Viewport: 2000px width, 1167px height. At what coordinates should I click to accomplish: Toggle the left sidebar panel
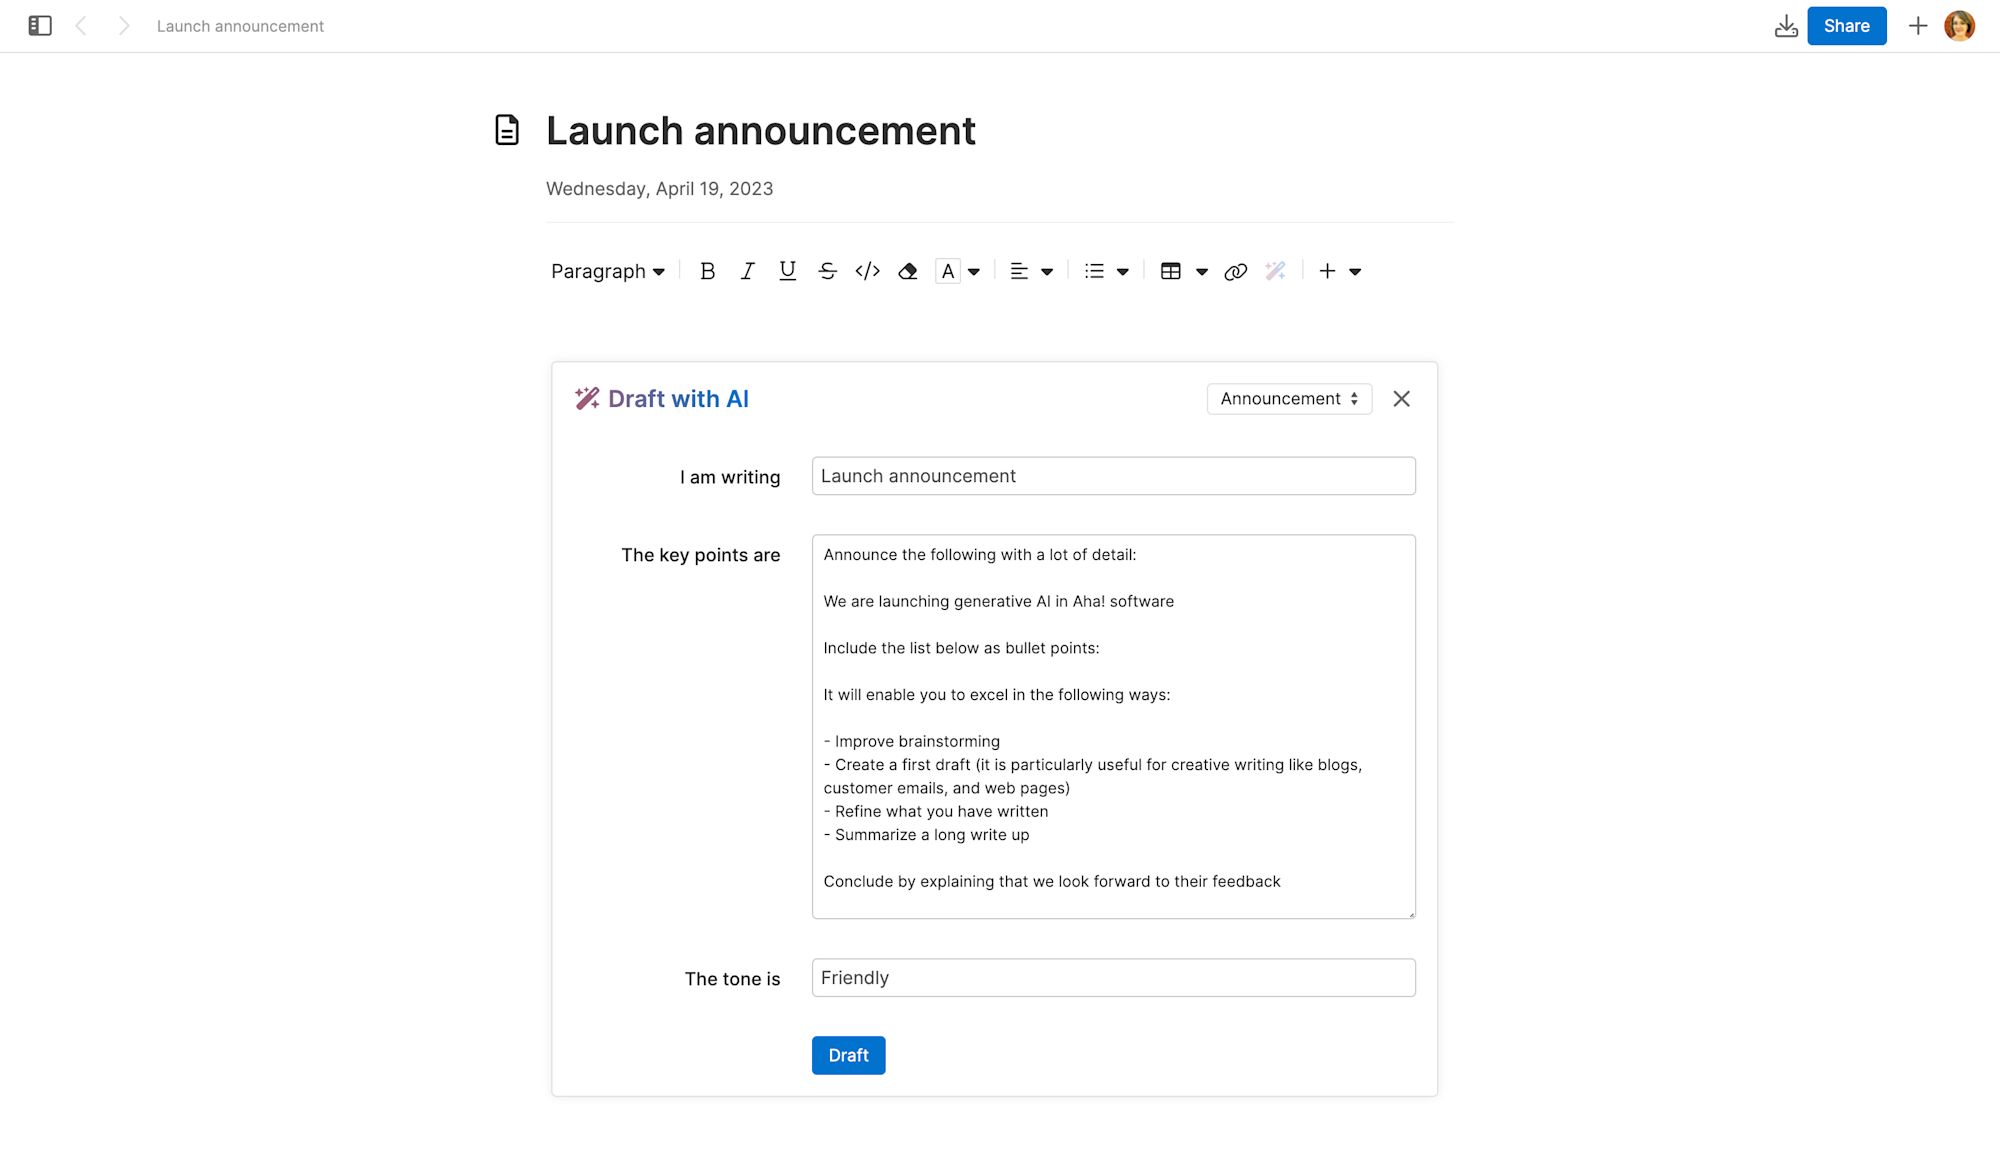(40, 26)
